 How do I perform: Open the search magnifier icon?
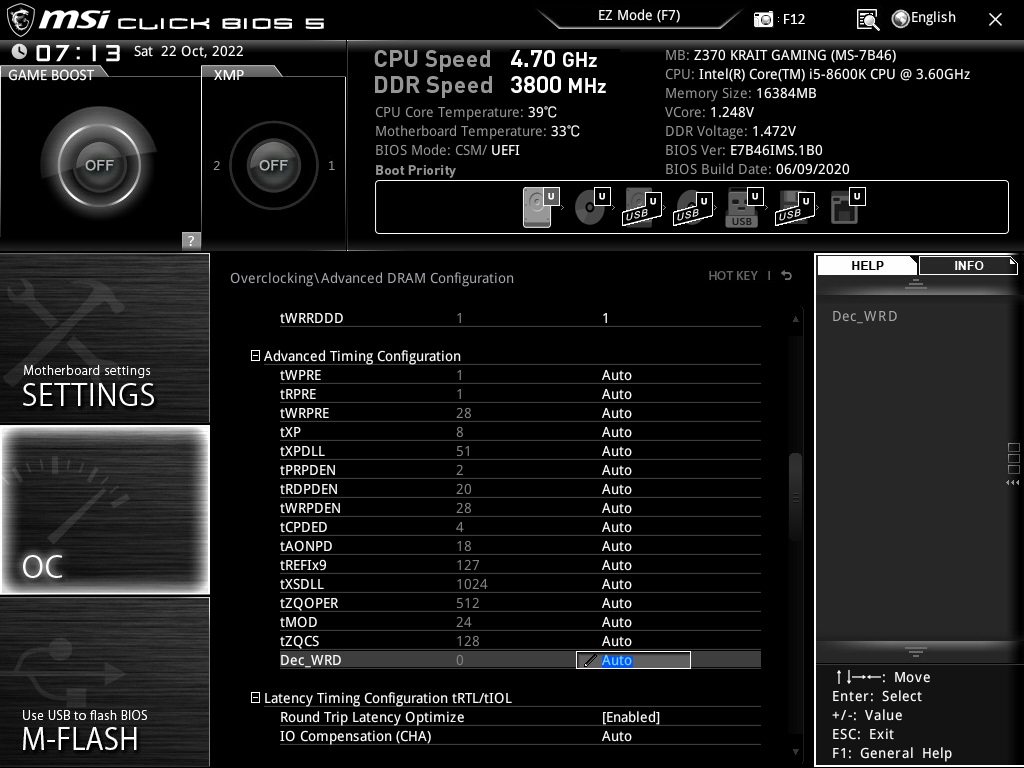point(867,20)
